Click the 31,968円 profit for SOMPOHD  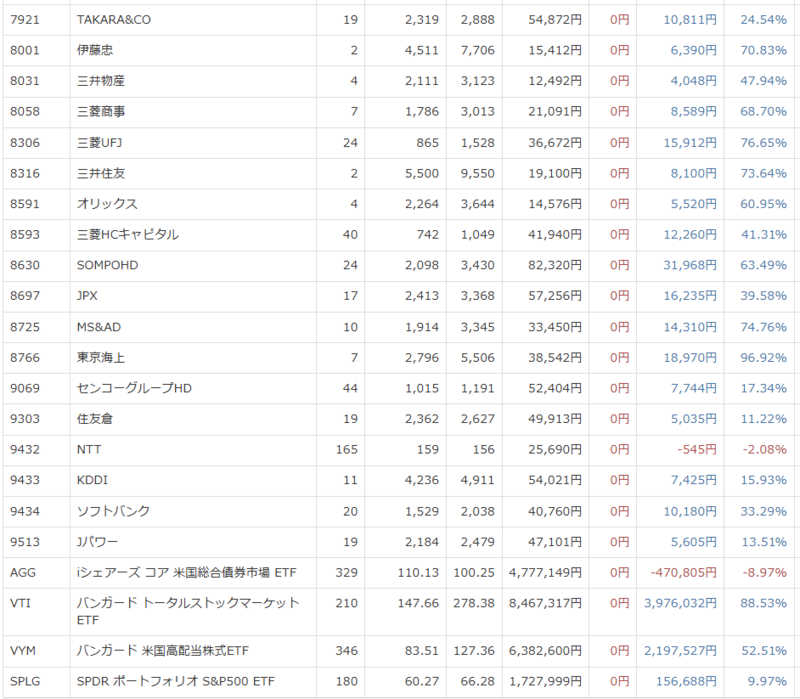point(690,265)
